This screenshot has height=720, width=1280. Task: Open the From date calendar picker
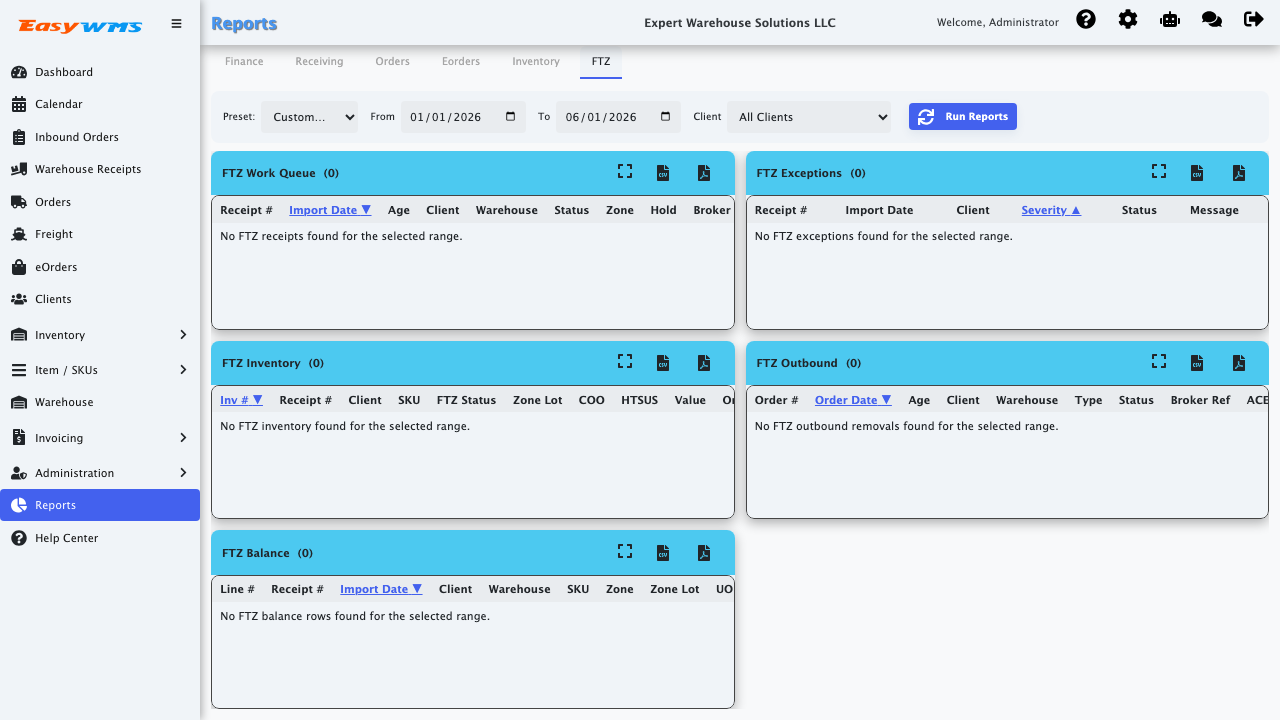point(511,117)
